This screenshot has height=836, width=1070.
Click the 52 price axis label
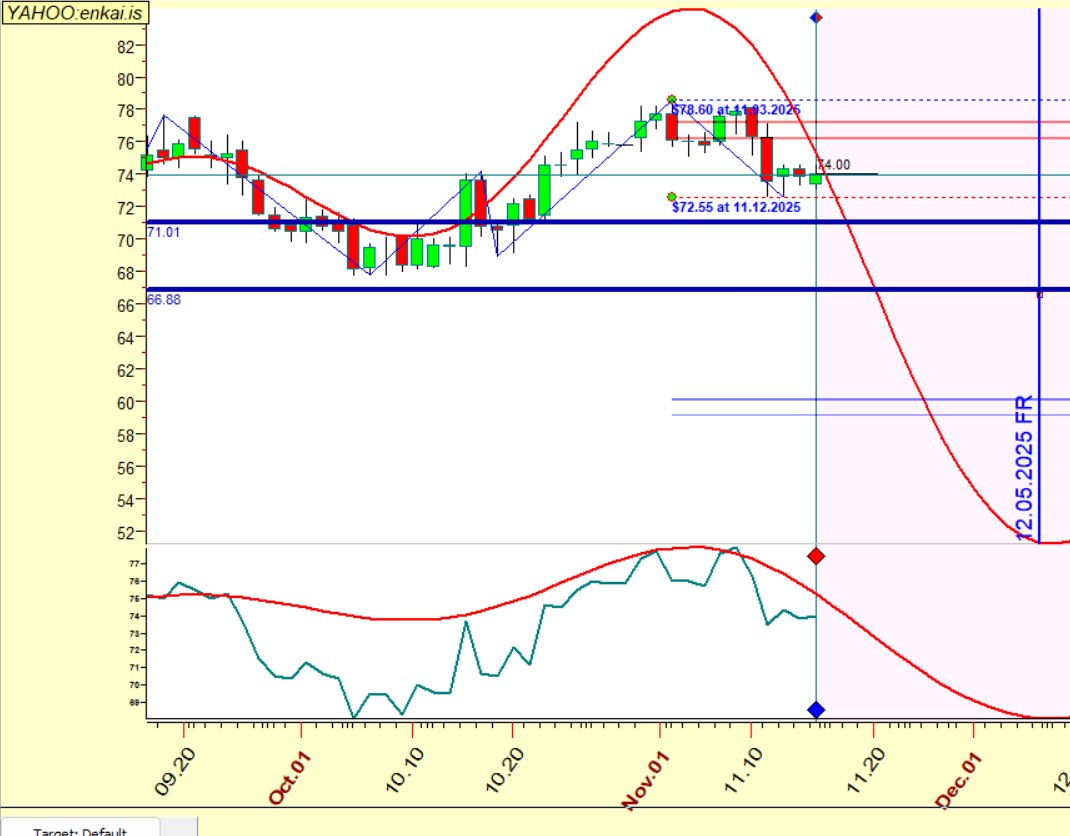(x=126, y=532)
